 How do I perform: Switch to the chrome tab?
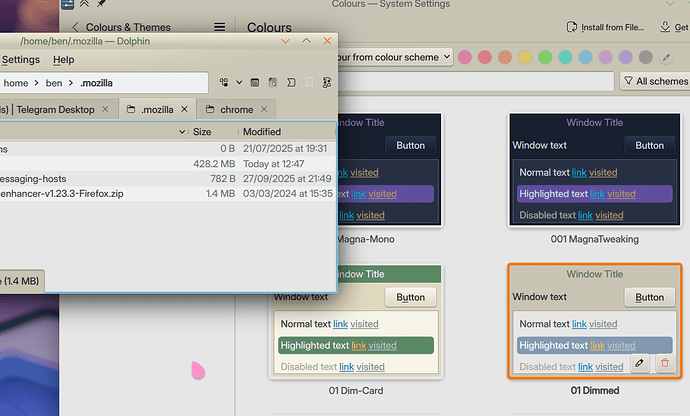tap(236, 109)
